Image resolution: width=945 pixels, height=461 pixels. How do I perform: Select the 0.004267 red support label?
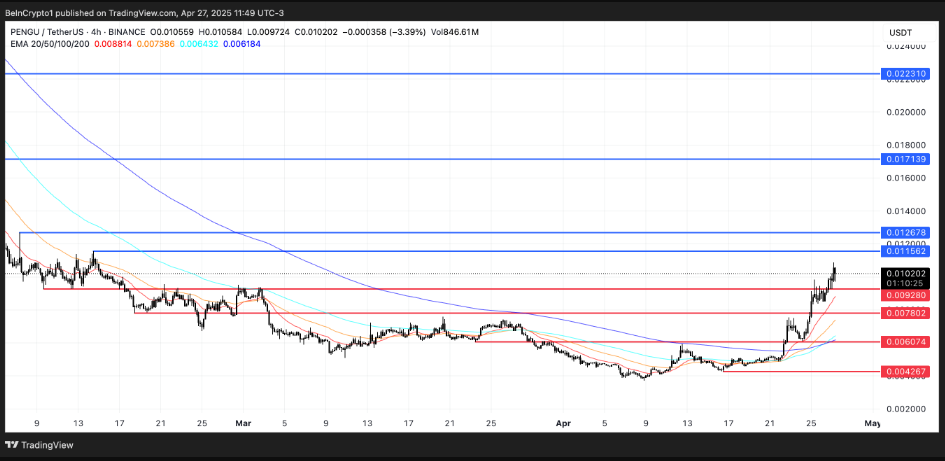906,371
